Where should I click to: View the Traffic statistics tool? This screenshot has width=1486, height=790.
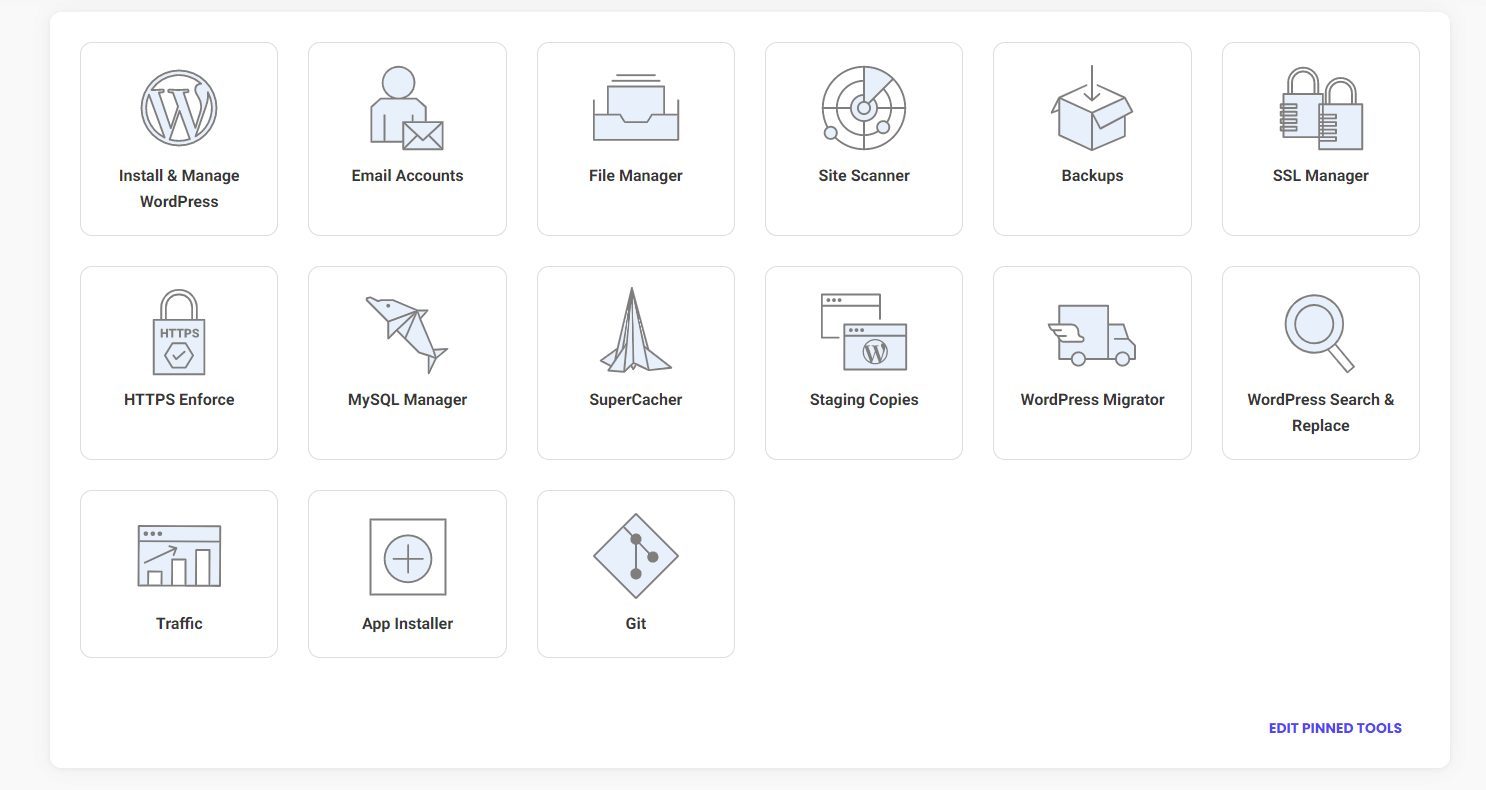(x=178, y=572)
